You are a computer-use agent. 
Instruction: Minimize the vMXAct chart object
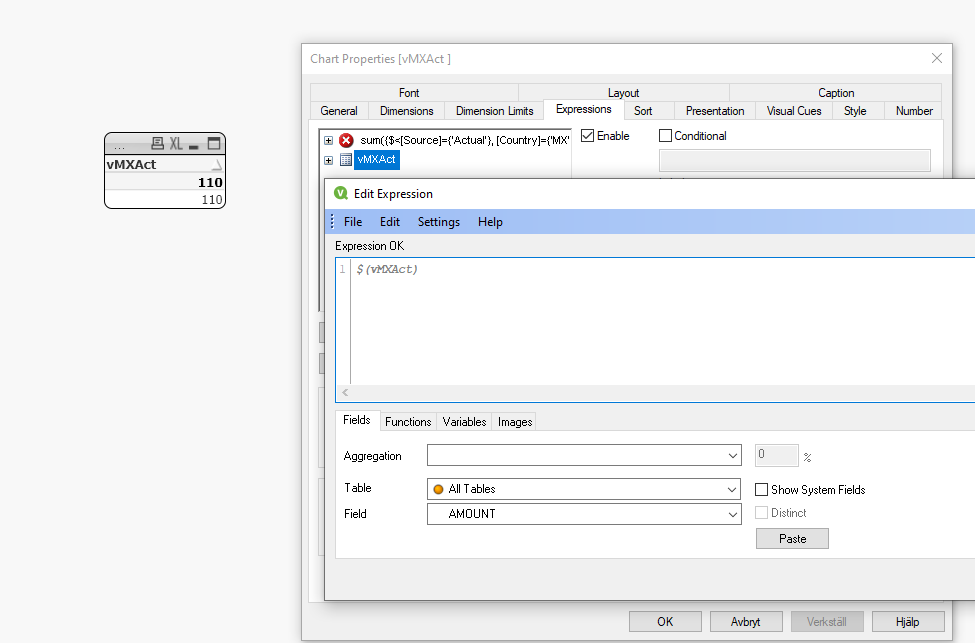coord(193,145)
